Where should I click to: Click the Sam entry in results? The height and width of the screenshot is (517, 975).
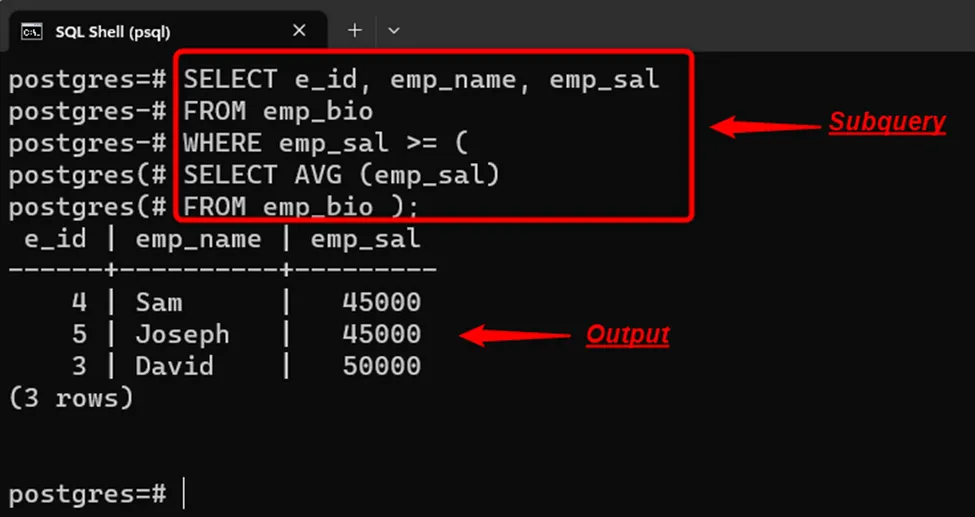pos(159,302)
